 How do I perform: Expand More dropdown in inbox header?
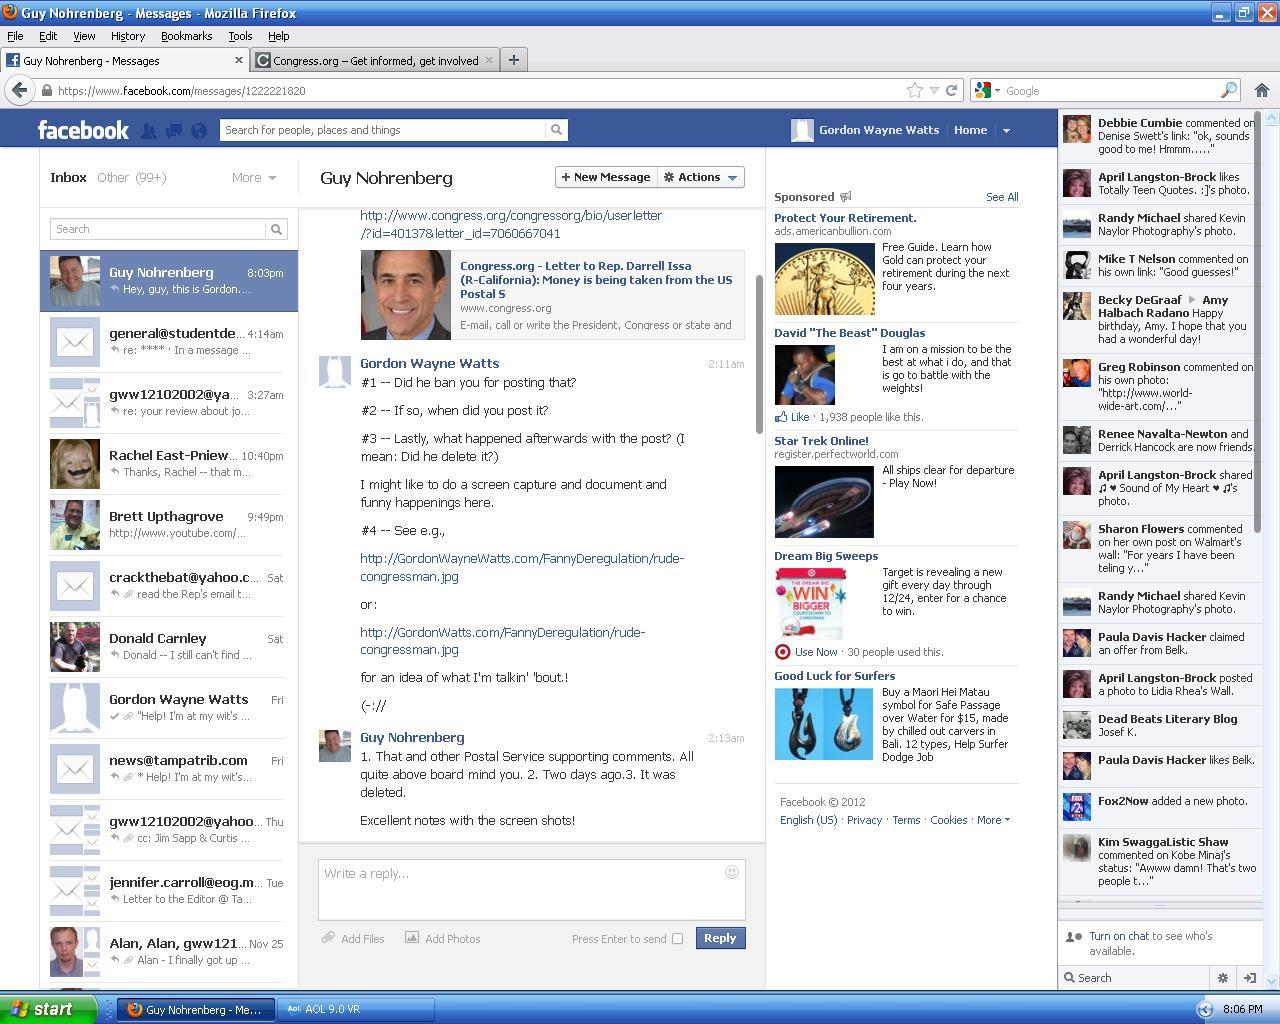[x=254, y=177]
